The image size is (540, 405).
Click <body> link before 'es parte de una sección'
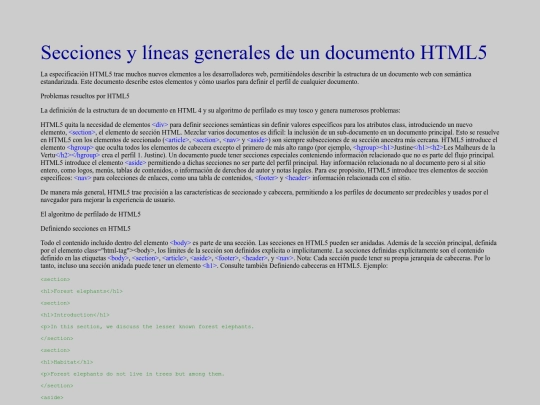tap(180, 243)
